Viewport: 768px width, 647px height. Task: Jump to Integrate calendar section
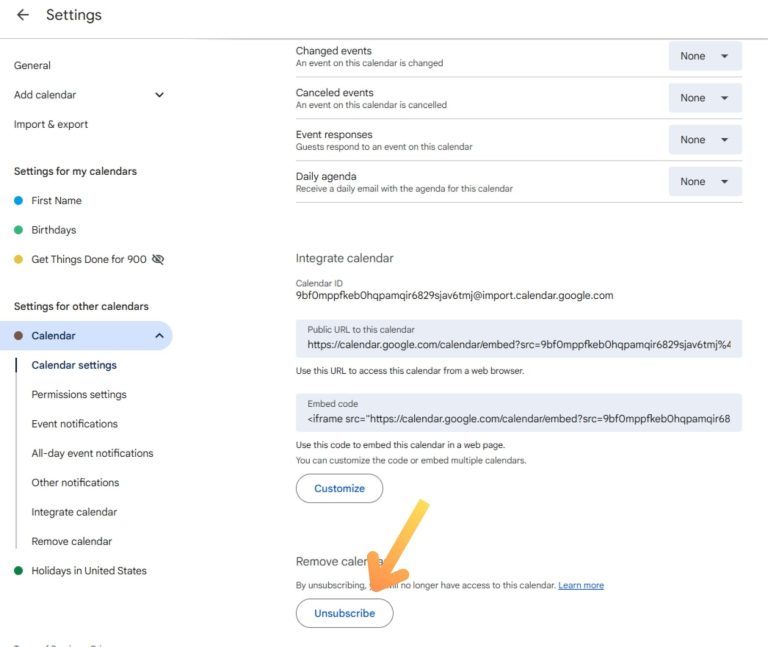[74, 512]
